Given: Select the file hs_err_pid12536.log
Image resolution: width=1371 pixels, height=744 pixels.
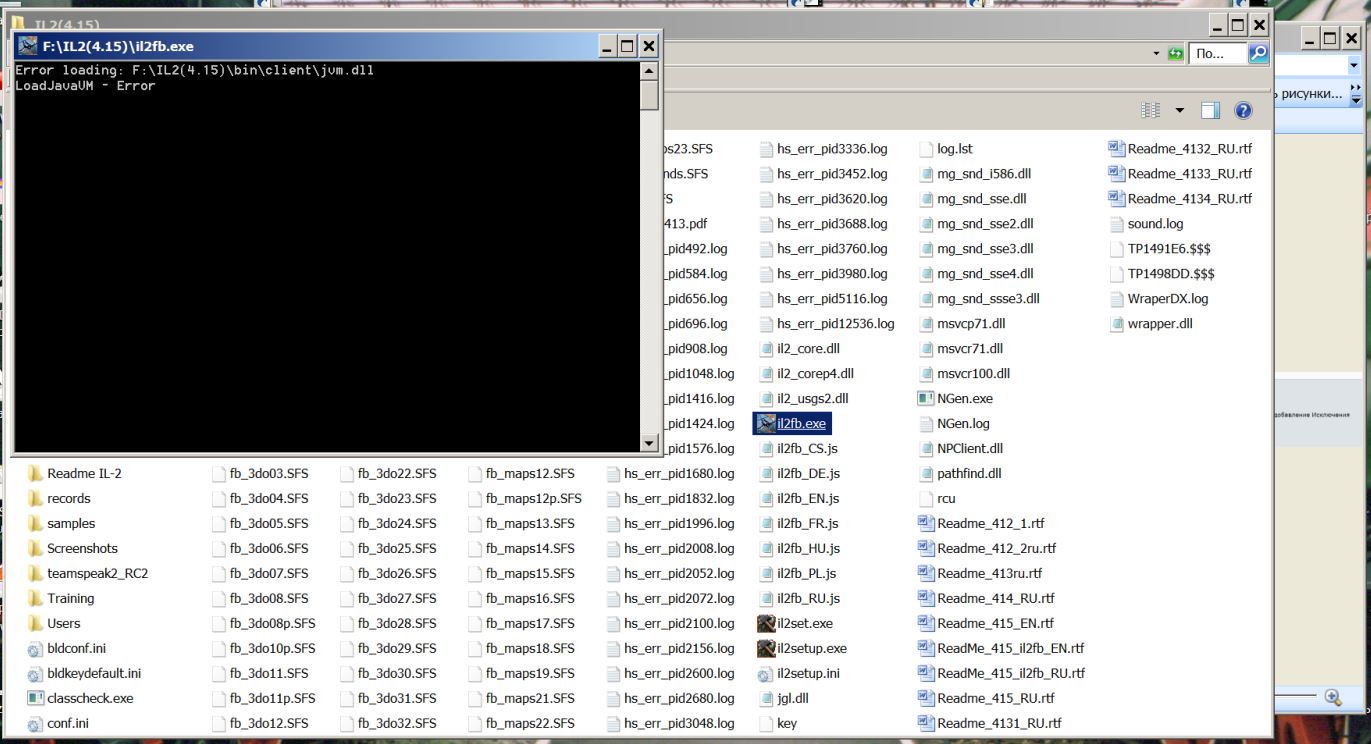Looking at the screenshot, I should pyautogui.click(x=827, y=324).
